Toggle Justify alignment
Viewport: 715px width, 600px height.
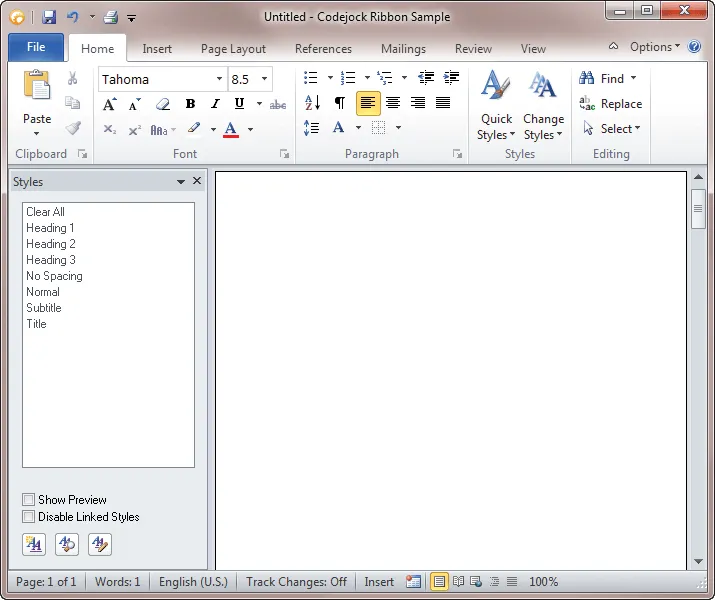click(x=443, y=103)
